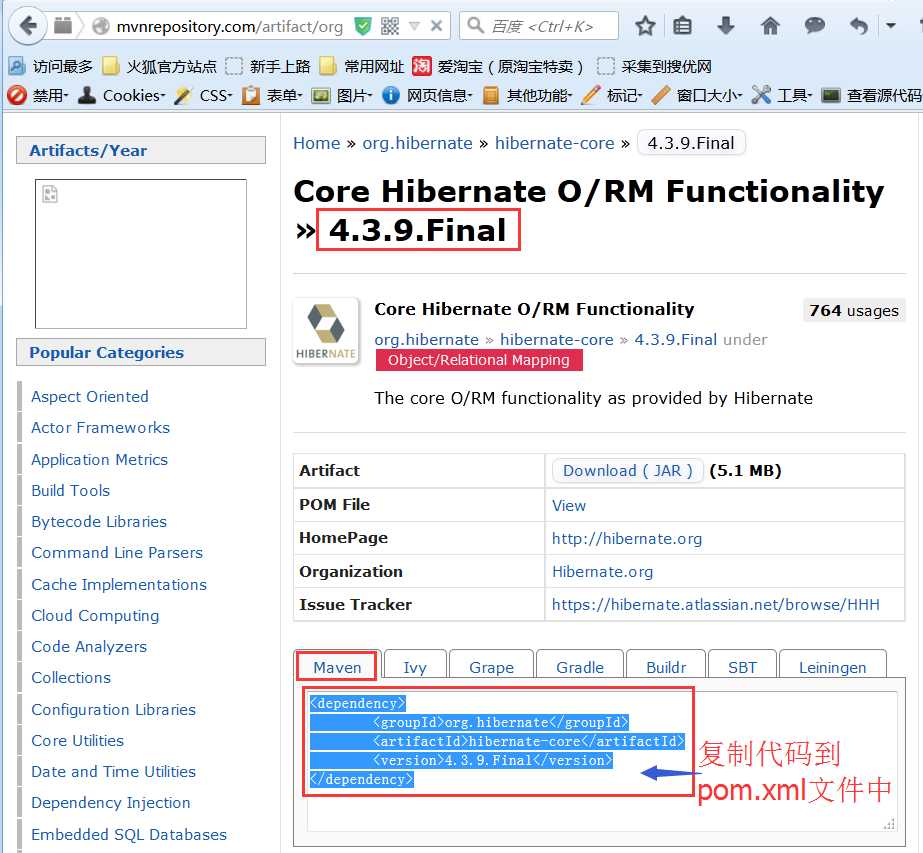Screen dimensions: 923x853
Task: Expand the Cookies developer menu
Action: coord(121,95)
